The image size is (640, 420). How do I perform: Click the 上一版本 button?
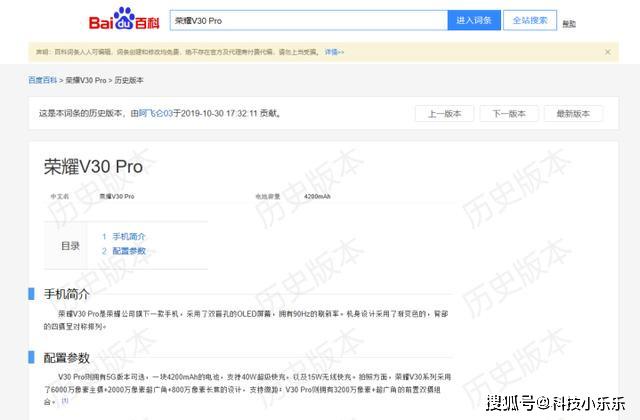tap(444, 113)
